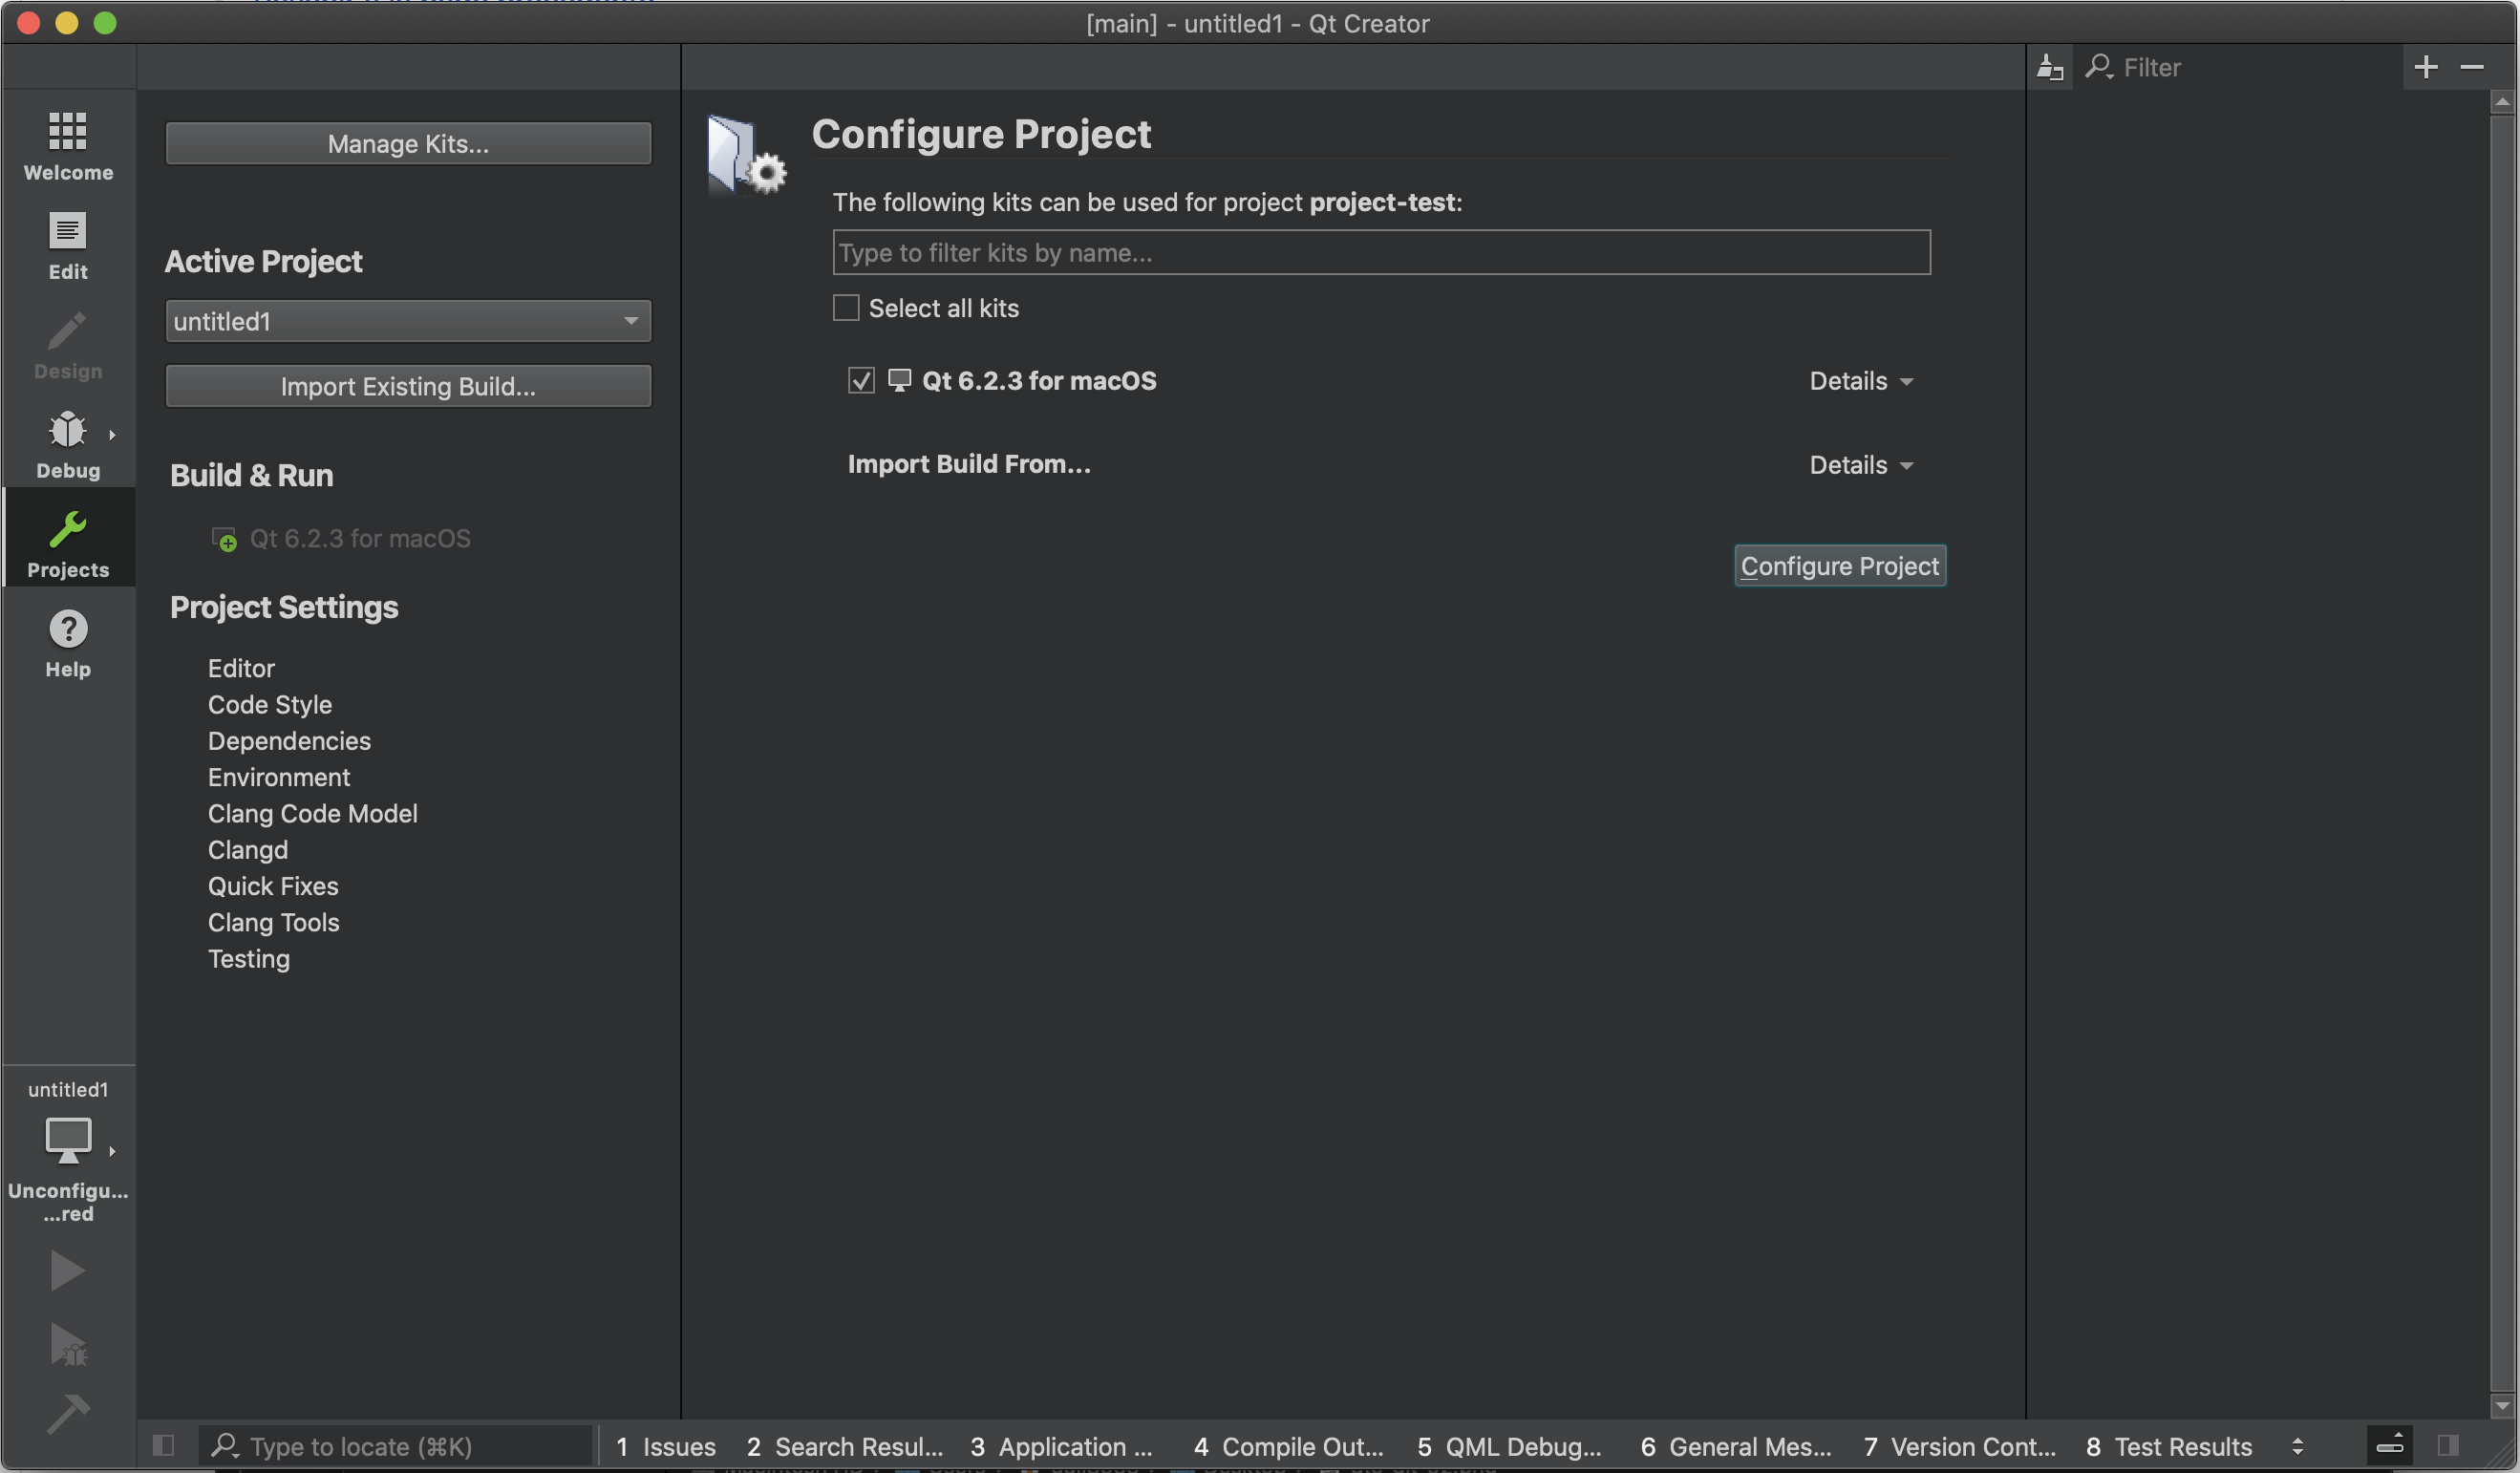Click the Configure Project button

(1838, 565)
